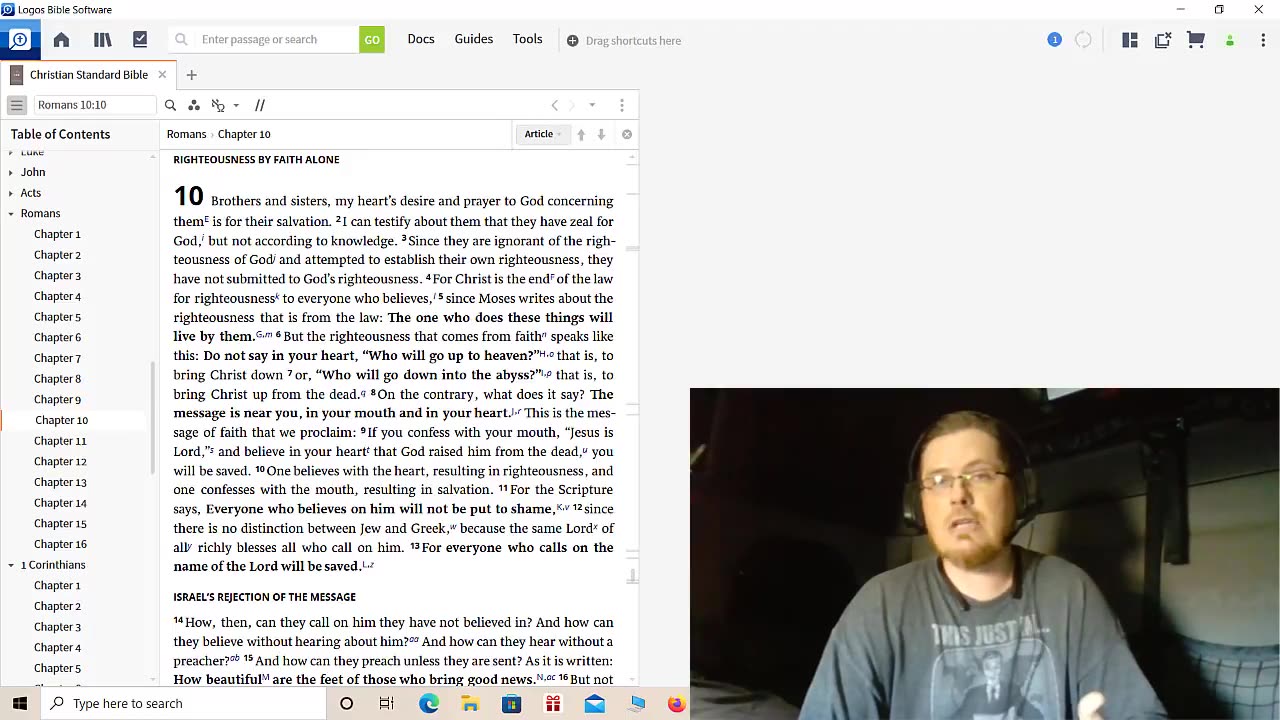Open the reading plans checklist icon
Screen dimensions: 1280x720
pos(140,40)
